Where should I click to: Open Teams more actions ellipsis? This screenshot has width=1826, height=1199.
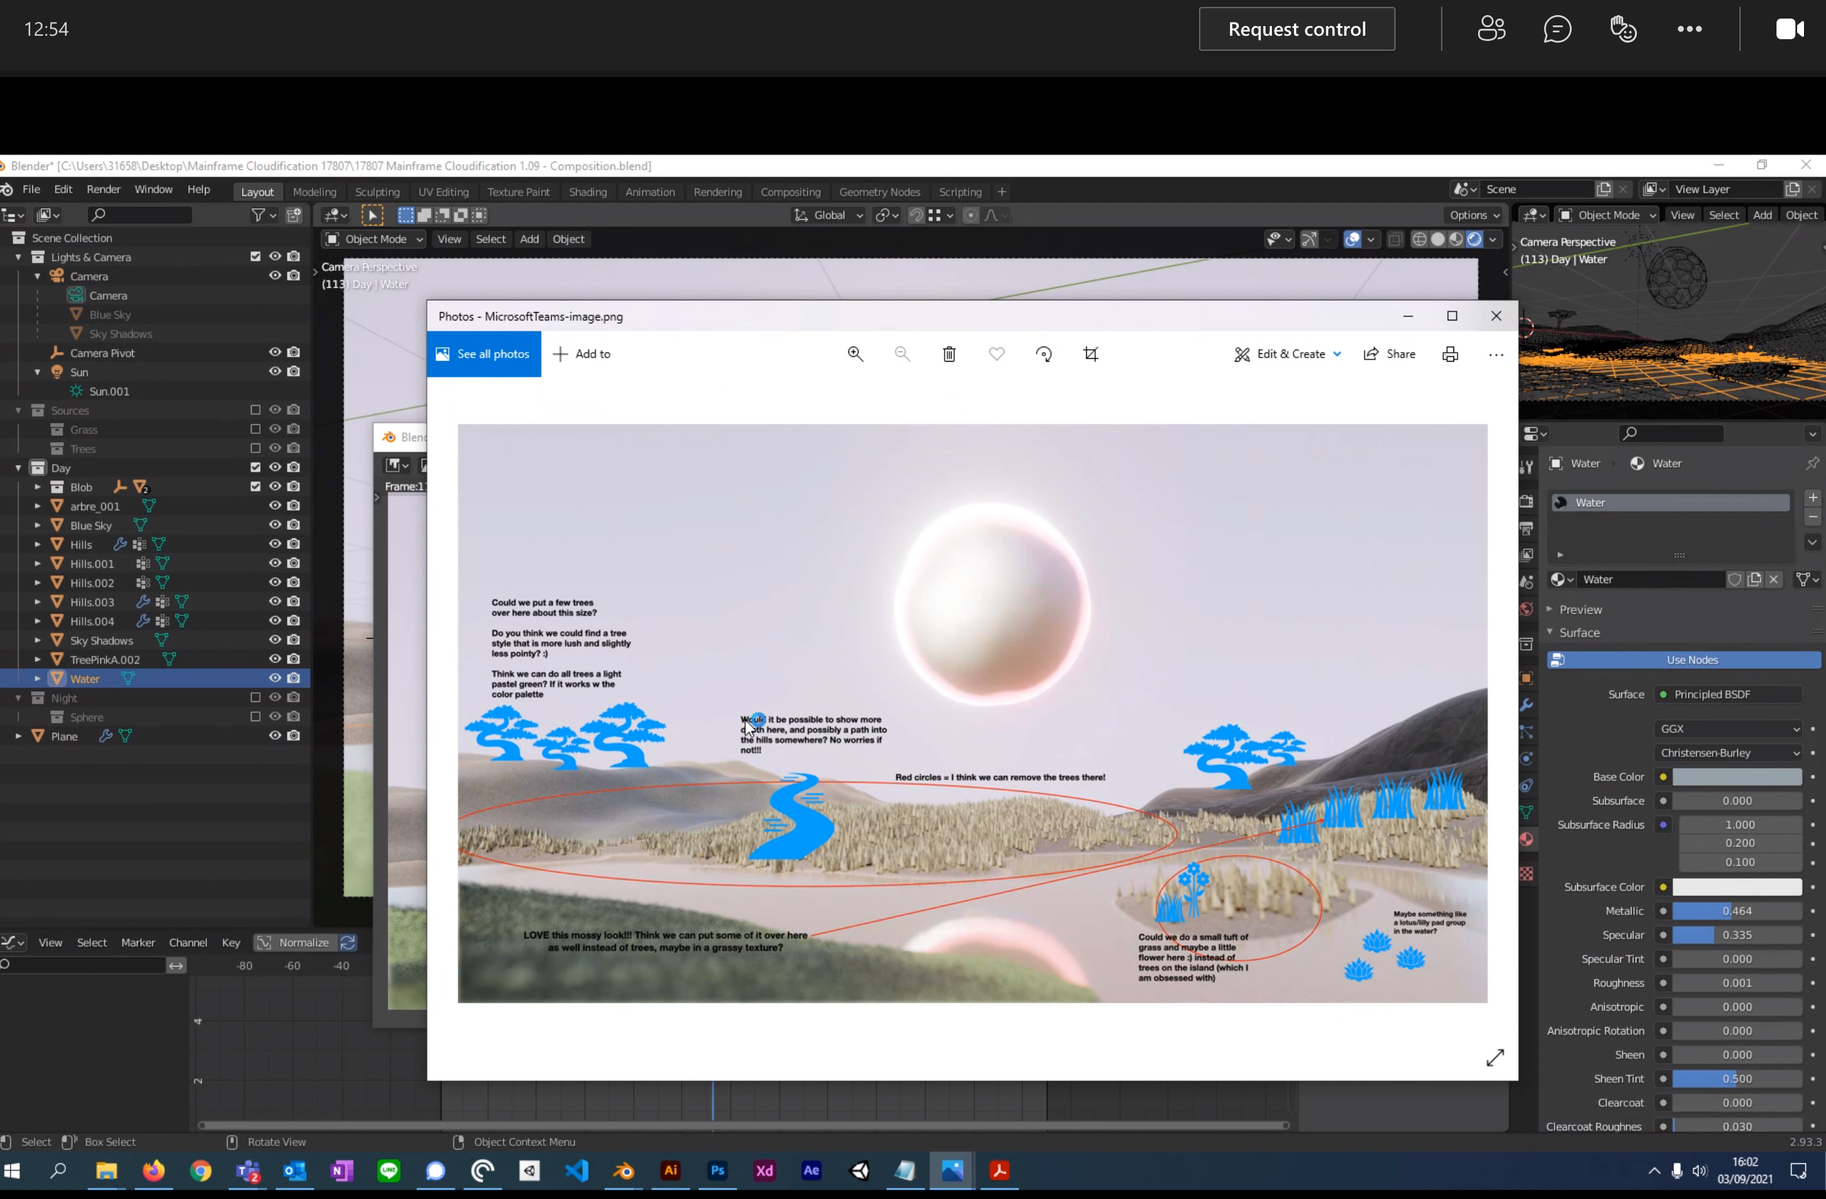[1690, 29]
